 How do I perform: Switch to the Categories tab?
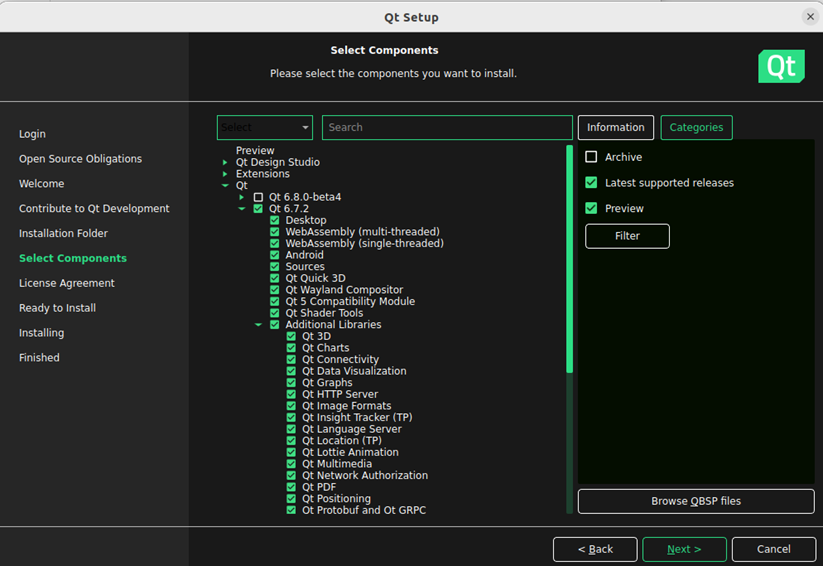696,128
